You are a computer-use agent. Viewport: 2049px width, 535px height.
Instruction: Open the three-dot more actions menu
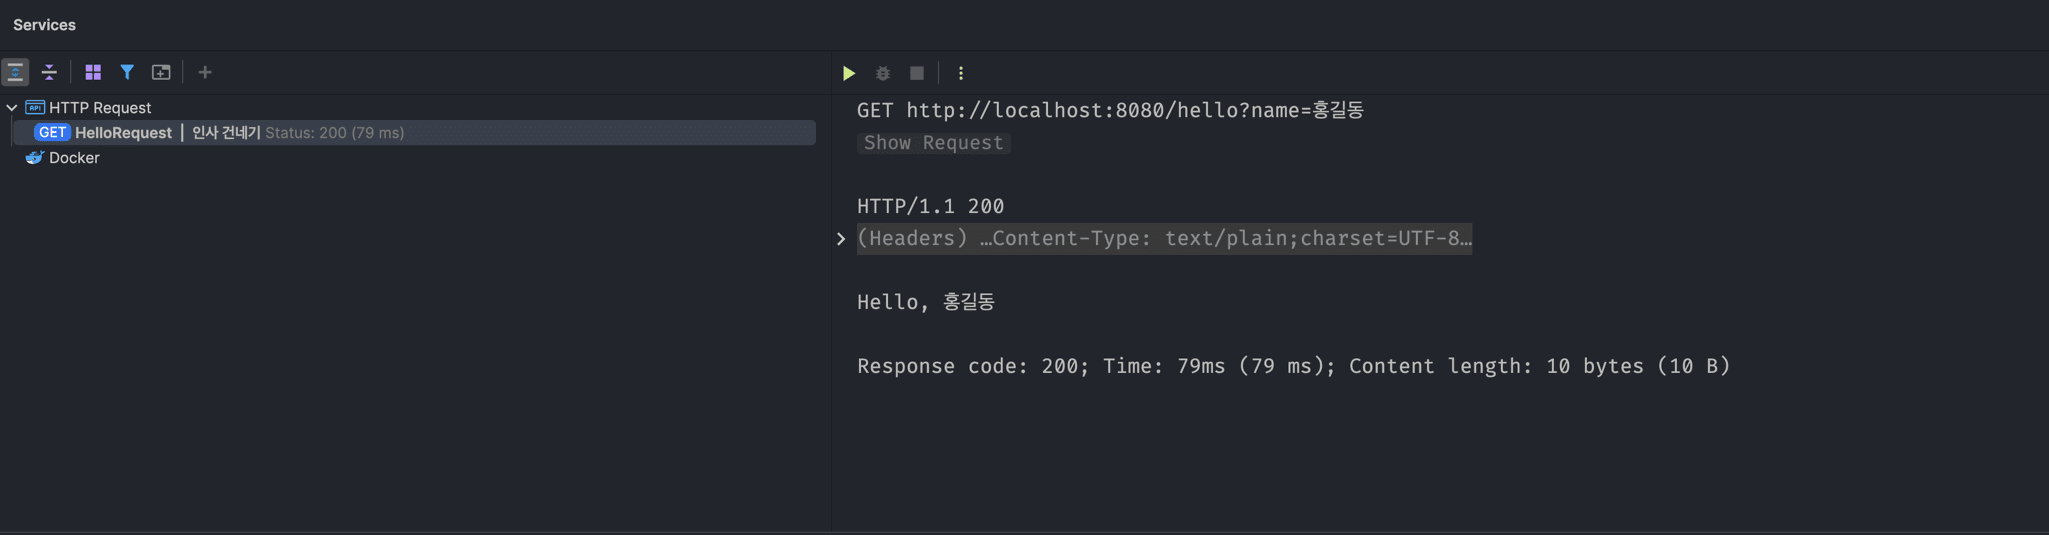(x=961, y=73)
